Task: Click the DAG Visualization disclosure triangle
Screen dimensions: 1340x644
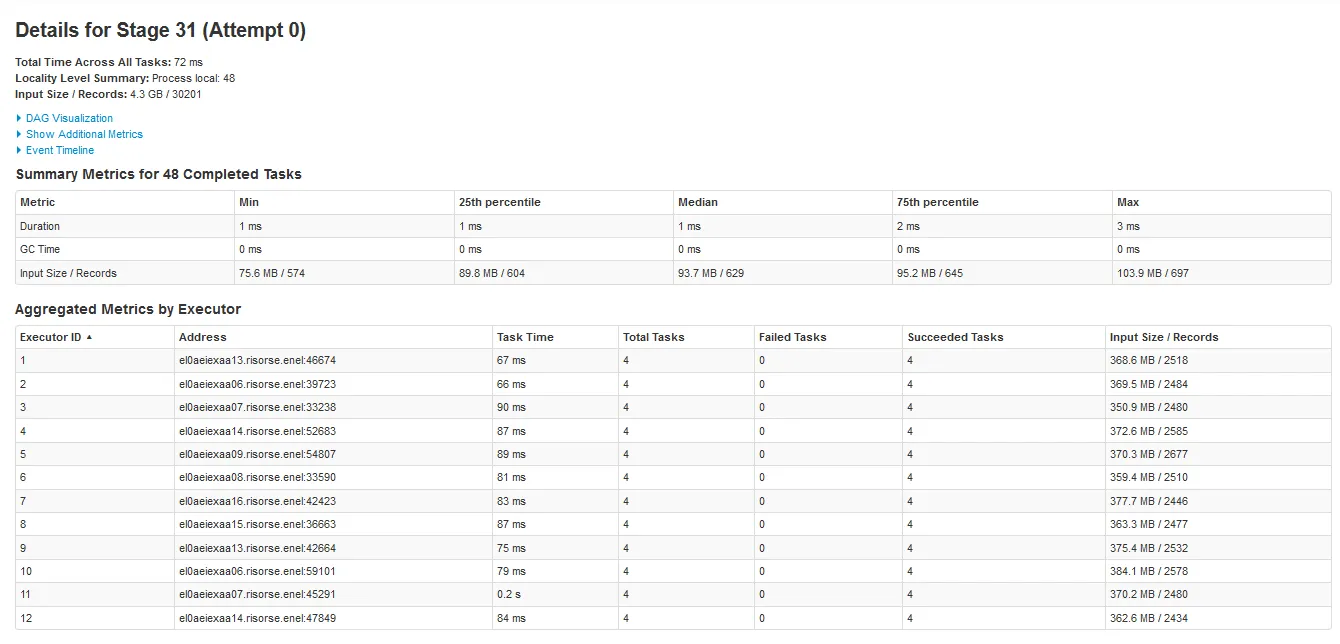Action: pyautogui.click(x=19, y=118)
